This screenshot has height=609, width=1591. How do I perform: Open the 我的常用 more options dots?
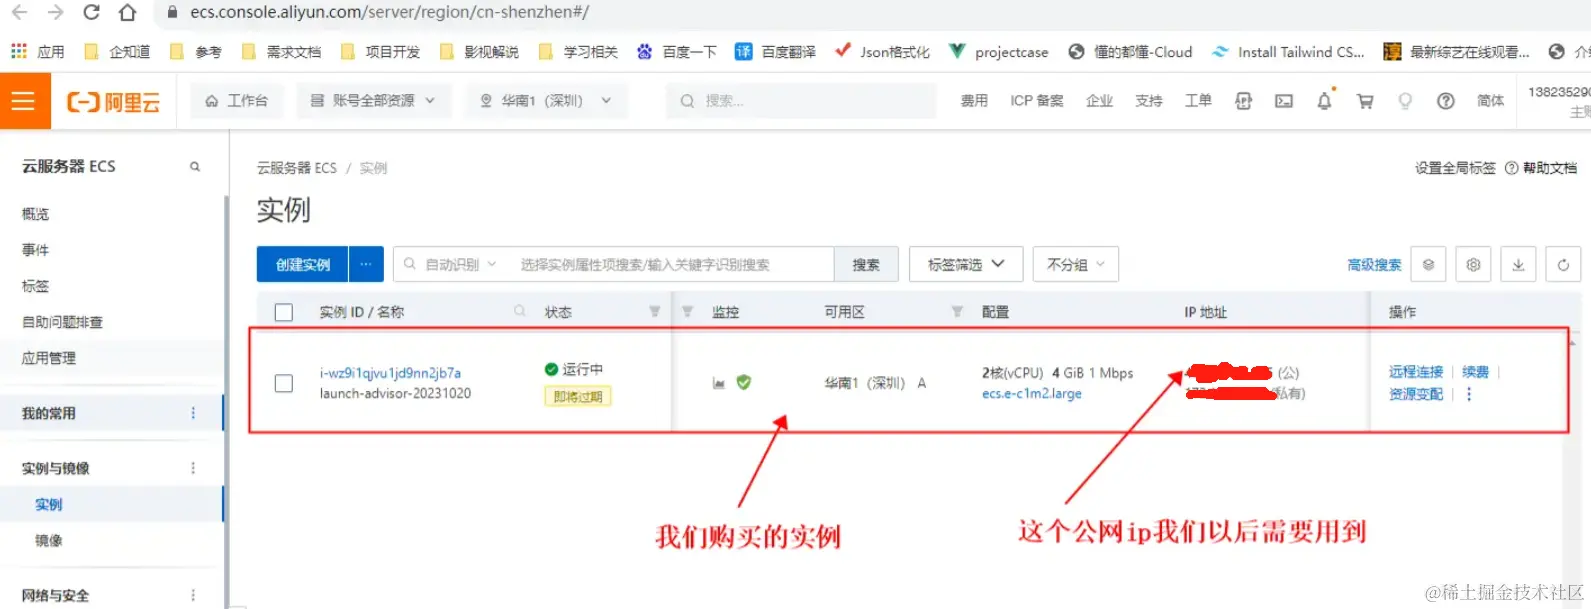click(x=193, y=413)
